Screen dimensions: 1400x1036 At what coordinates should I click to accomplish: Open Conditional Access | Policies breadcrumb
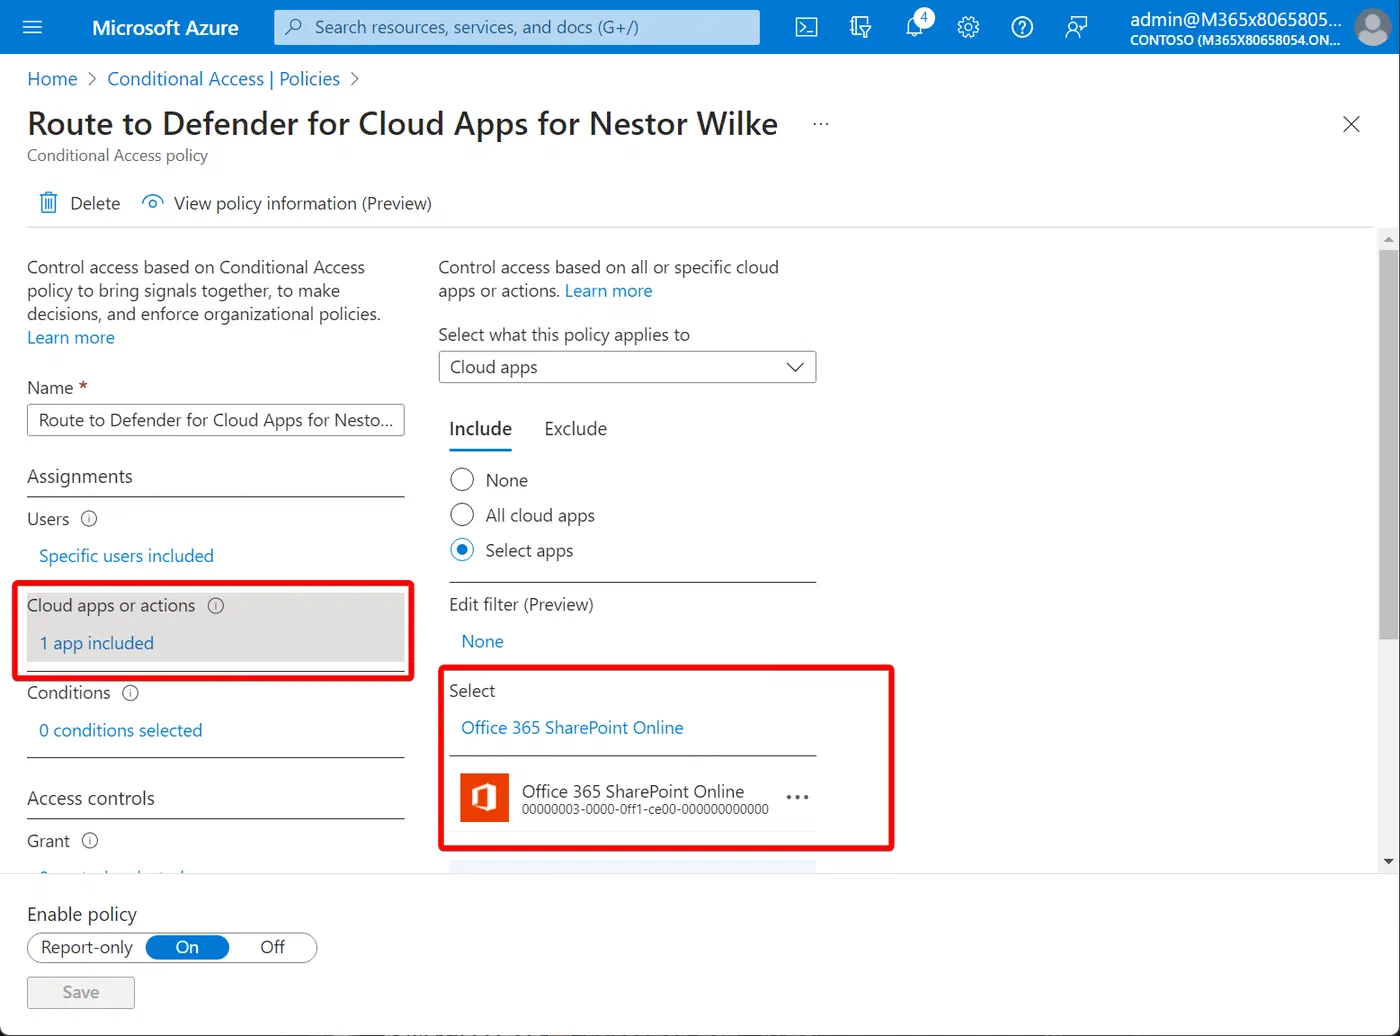click(x=223, y=79)
